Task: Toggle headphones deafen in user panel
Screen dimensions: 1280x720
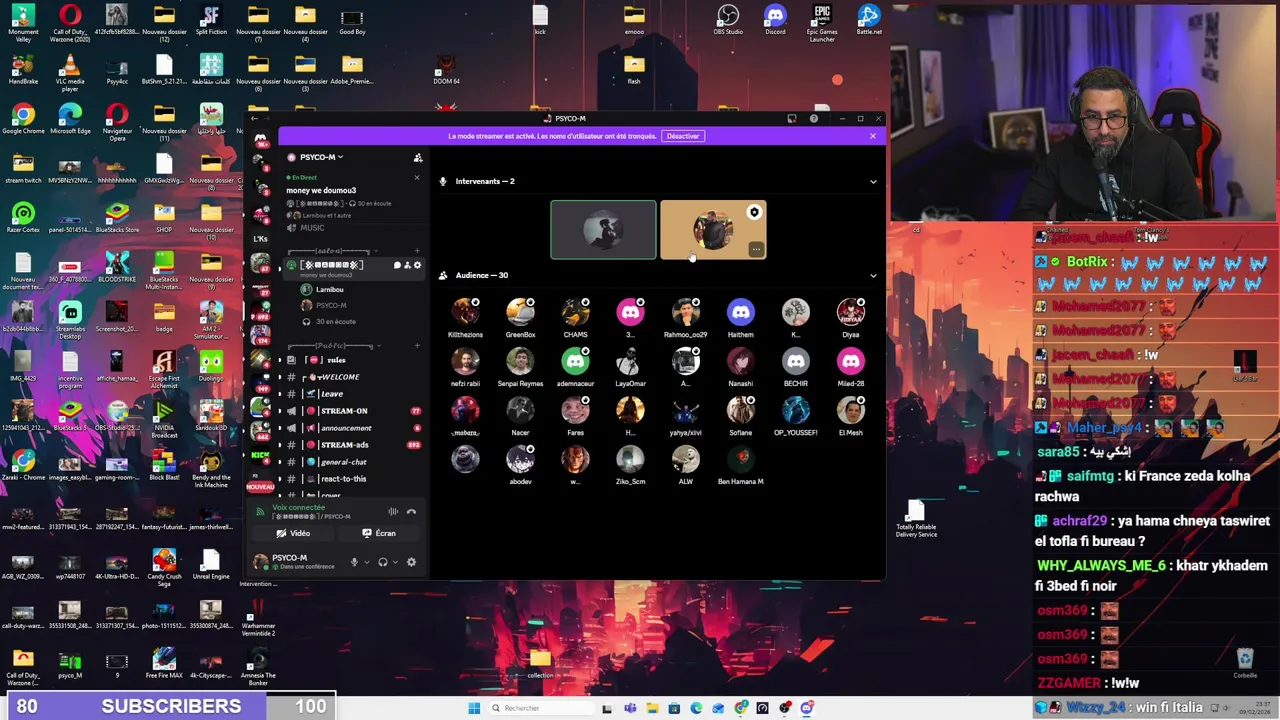Action: pos(382,562)
